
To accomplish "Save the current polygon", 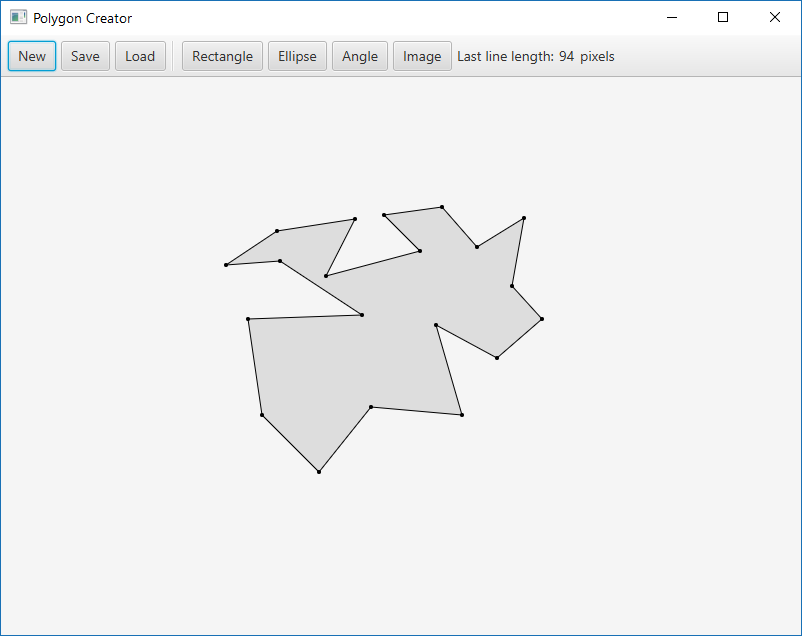I will (x=85, y=56).
